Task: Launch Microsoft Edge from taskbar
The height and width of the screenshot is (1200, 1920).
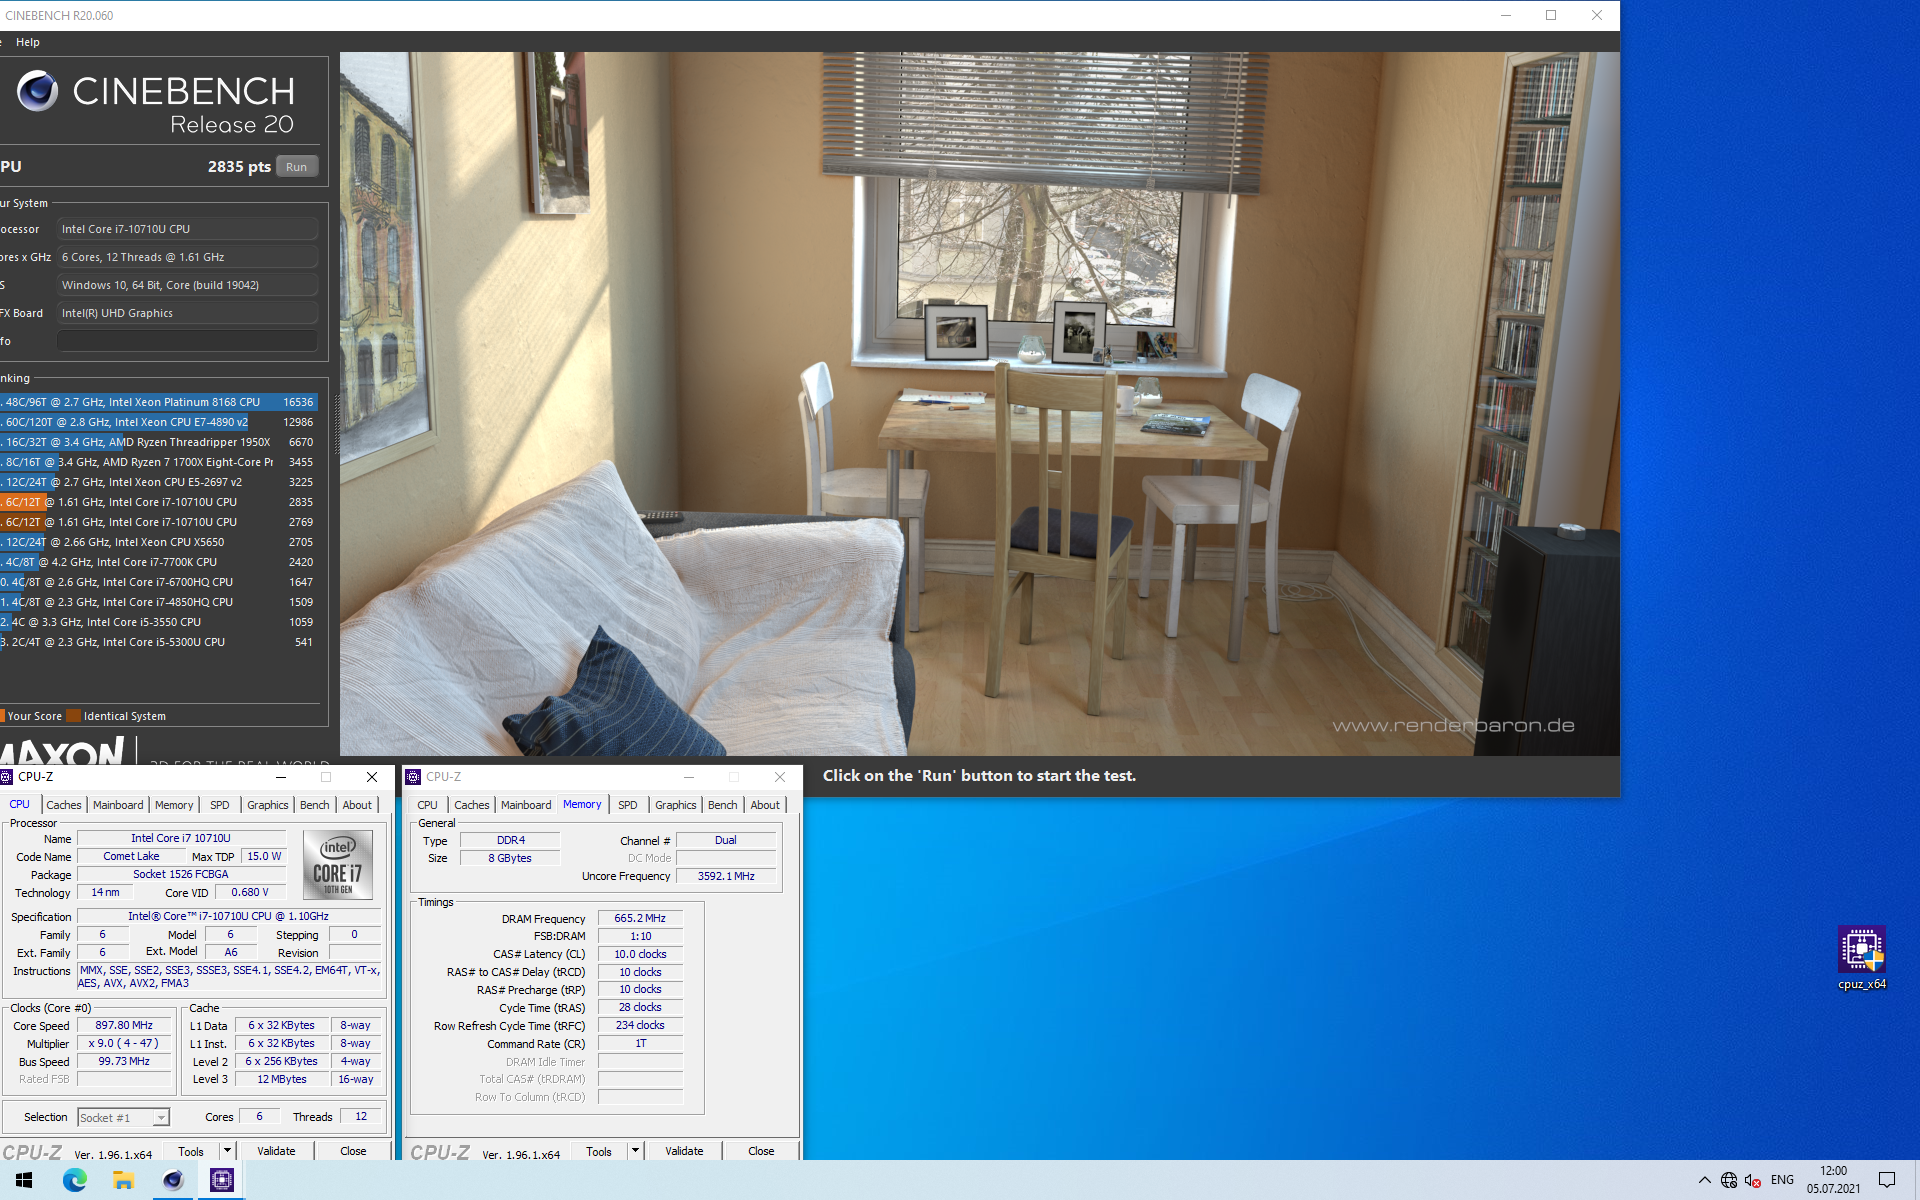Action: click(x=74, y=1180)
